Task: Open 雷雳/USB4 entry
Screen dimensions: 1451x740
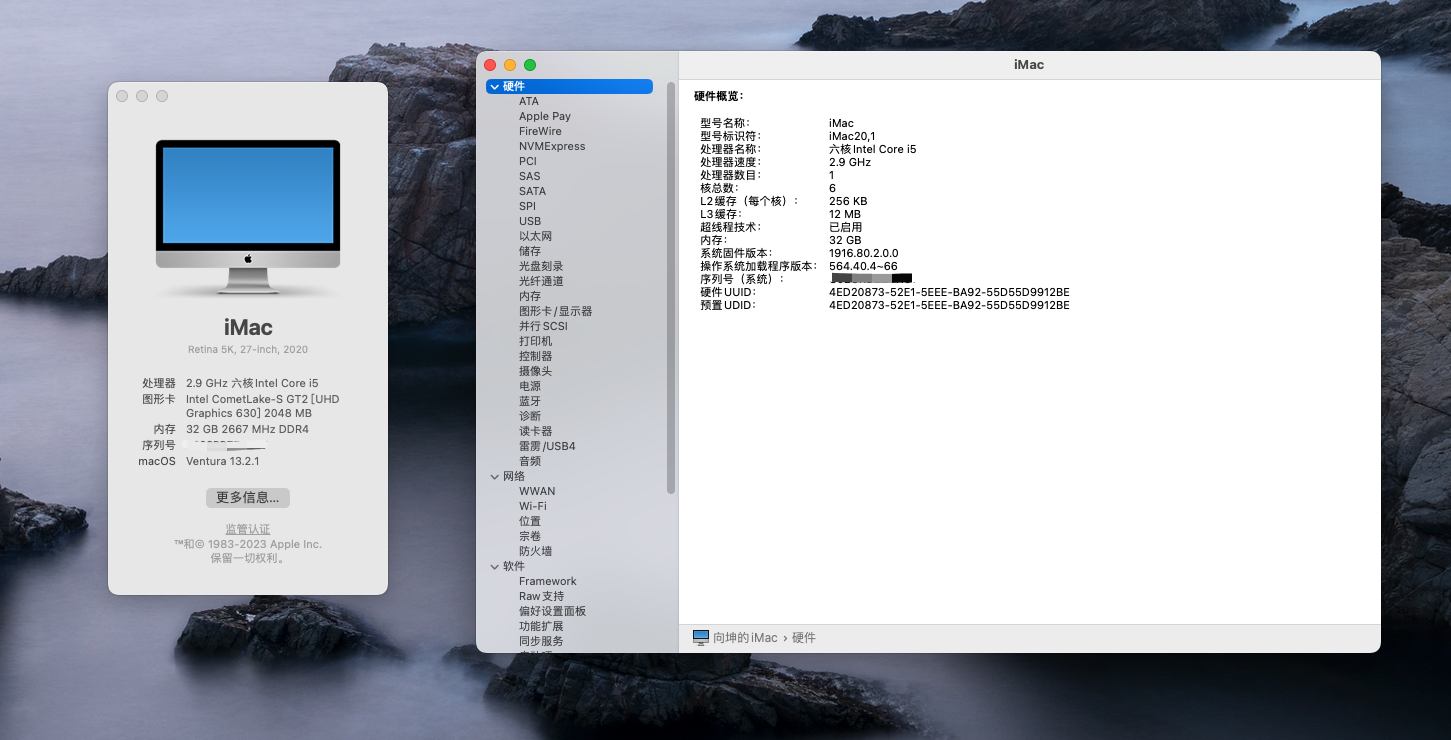Action: click(547, 446)
